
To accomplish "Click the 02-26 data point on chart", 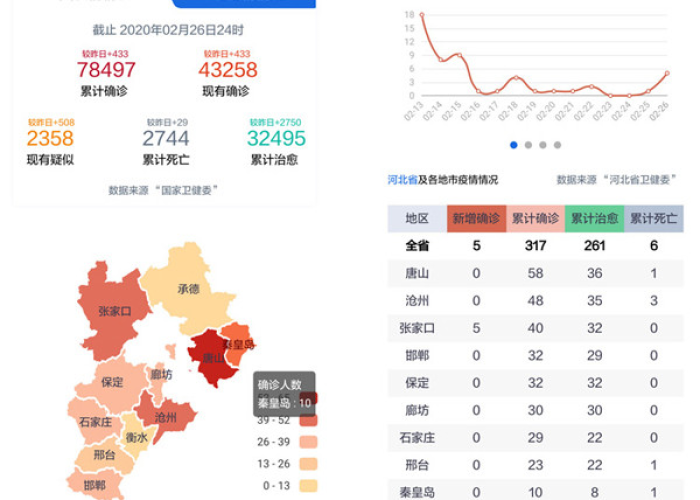I will tap(667, 73).
